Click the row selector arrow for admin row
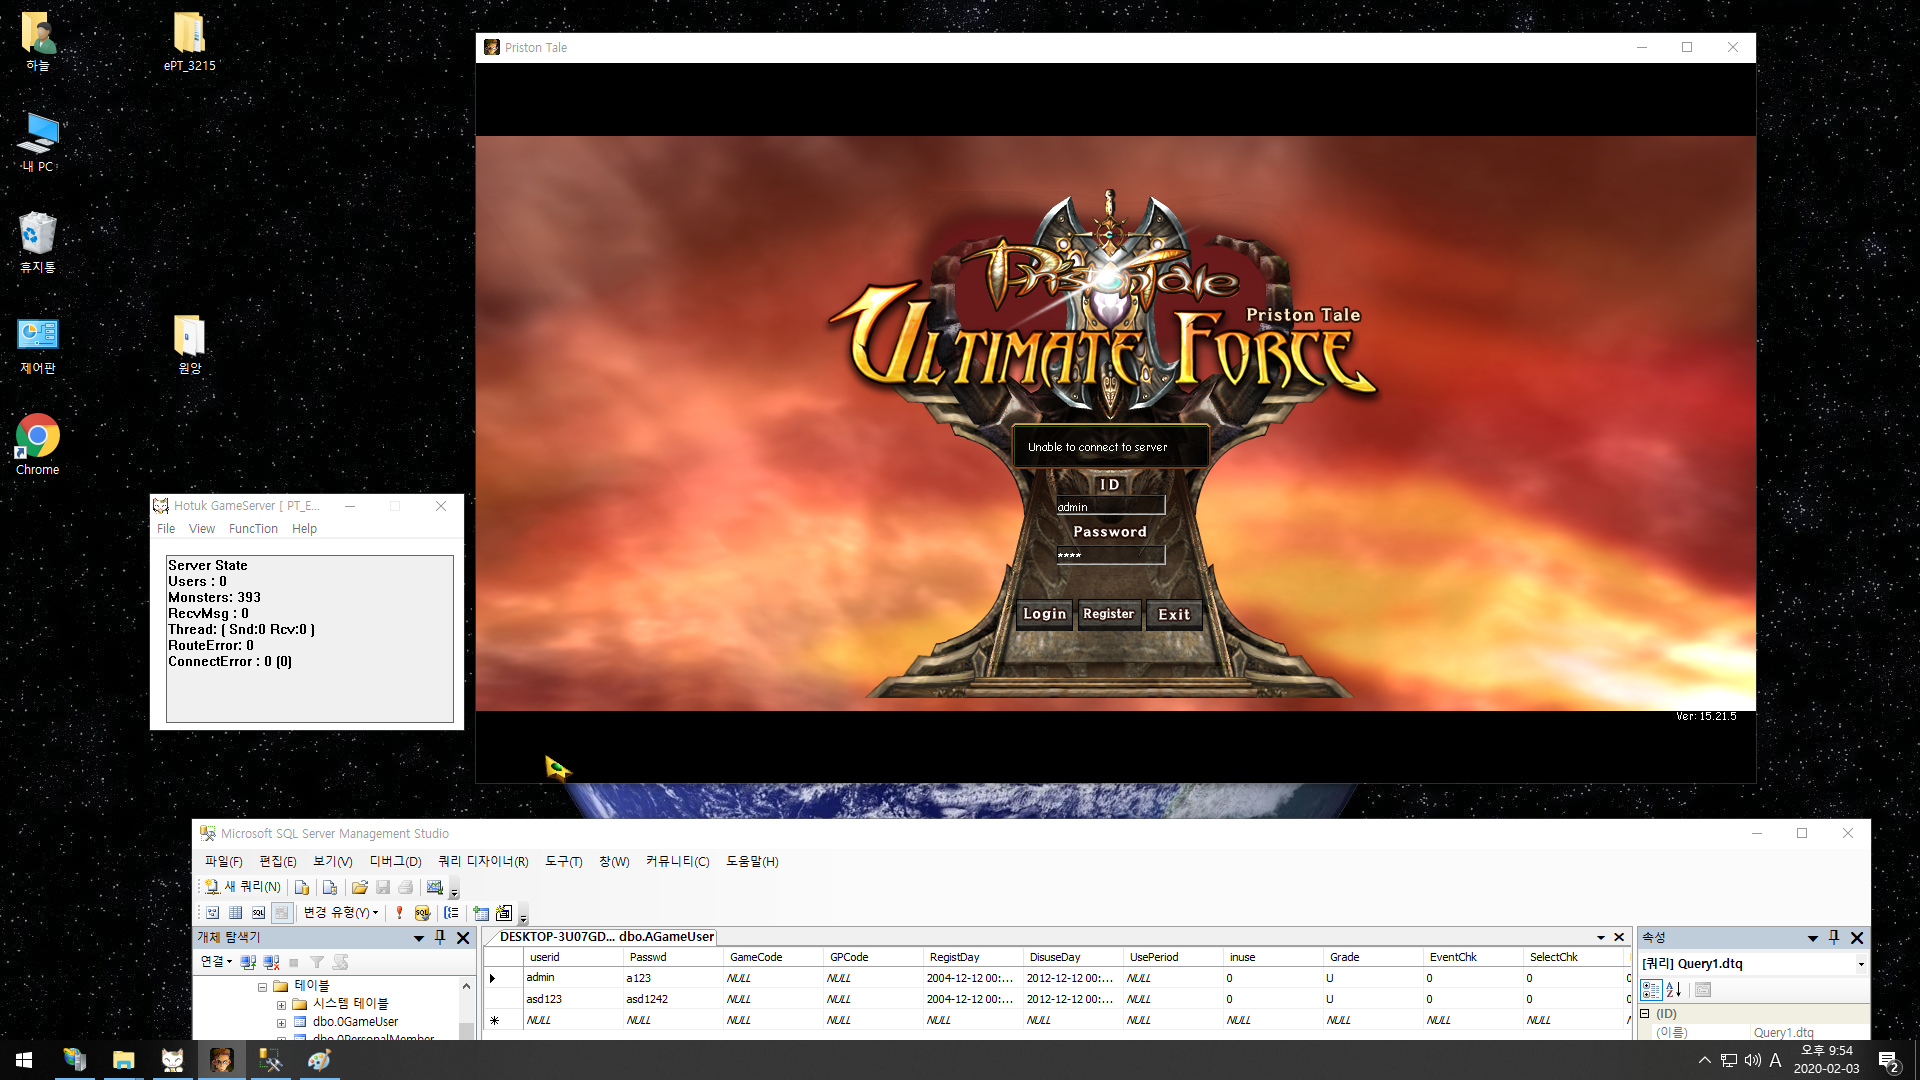The height and width of the screenshot is (1080, 1920). [x=492, y=978]
